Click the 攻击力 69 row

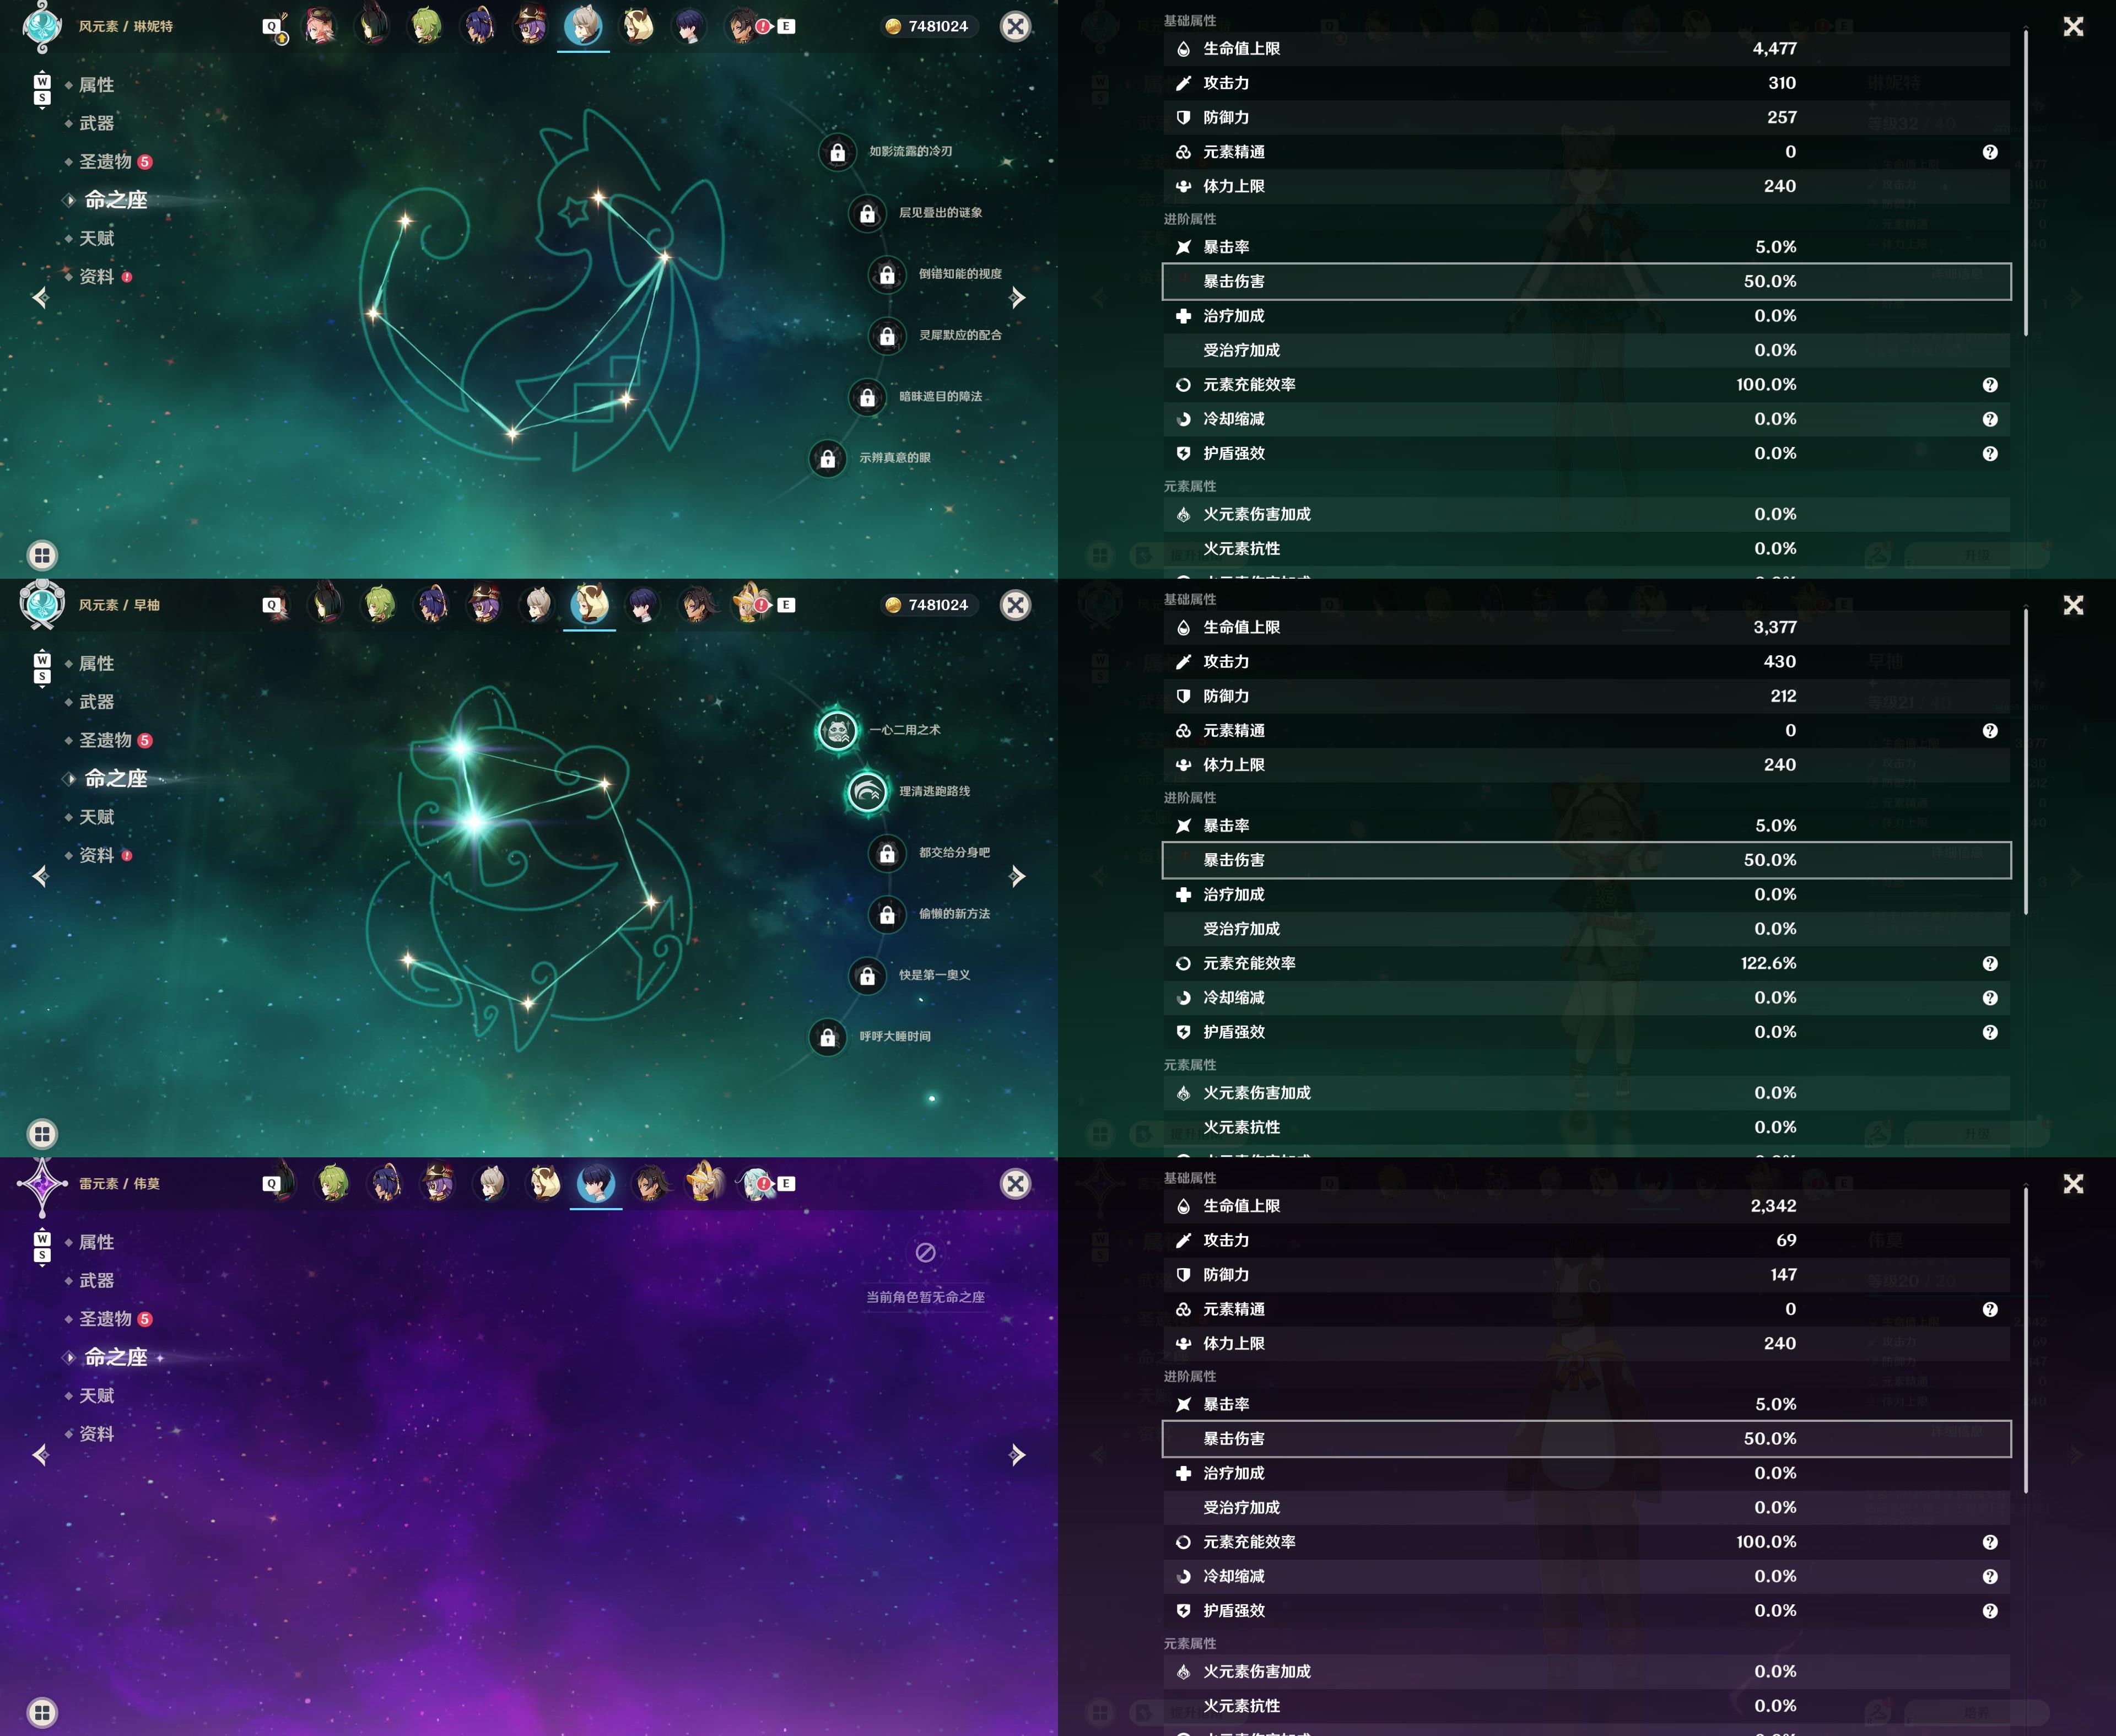1586,1241
